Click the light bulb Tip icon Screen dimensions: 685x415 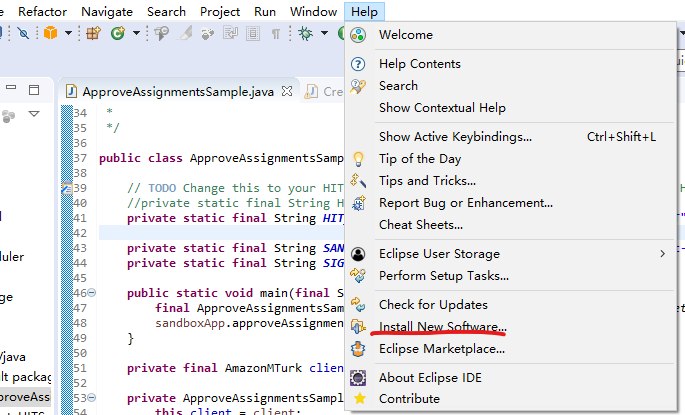[358, 159]
